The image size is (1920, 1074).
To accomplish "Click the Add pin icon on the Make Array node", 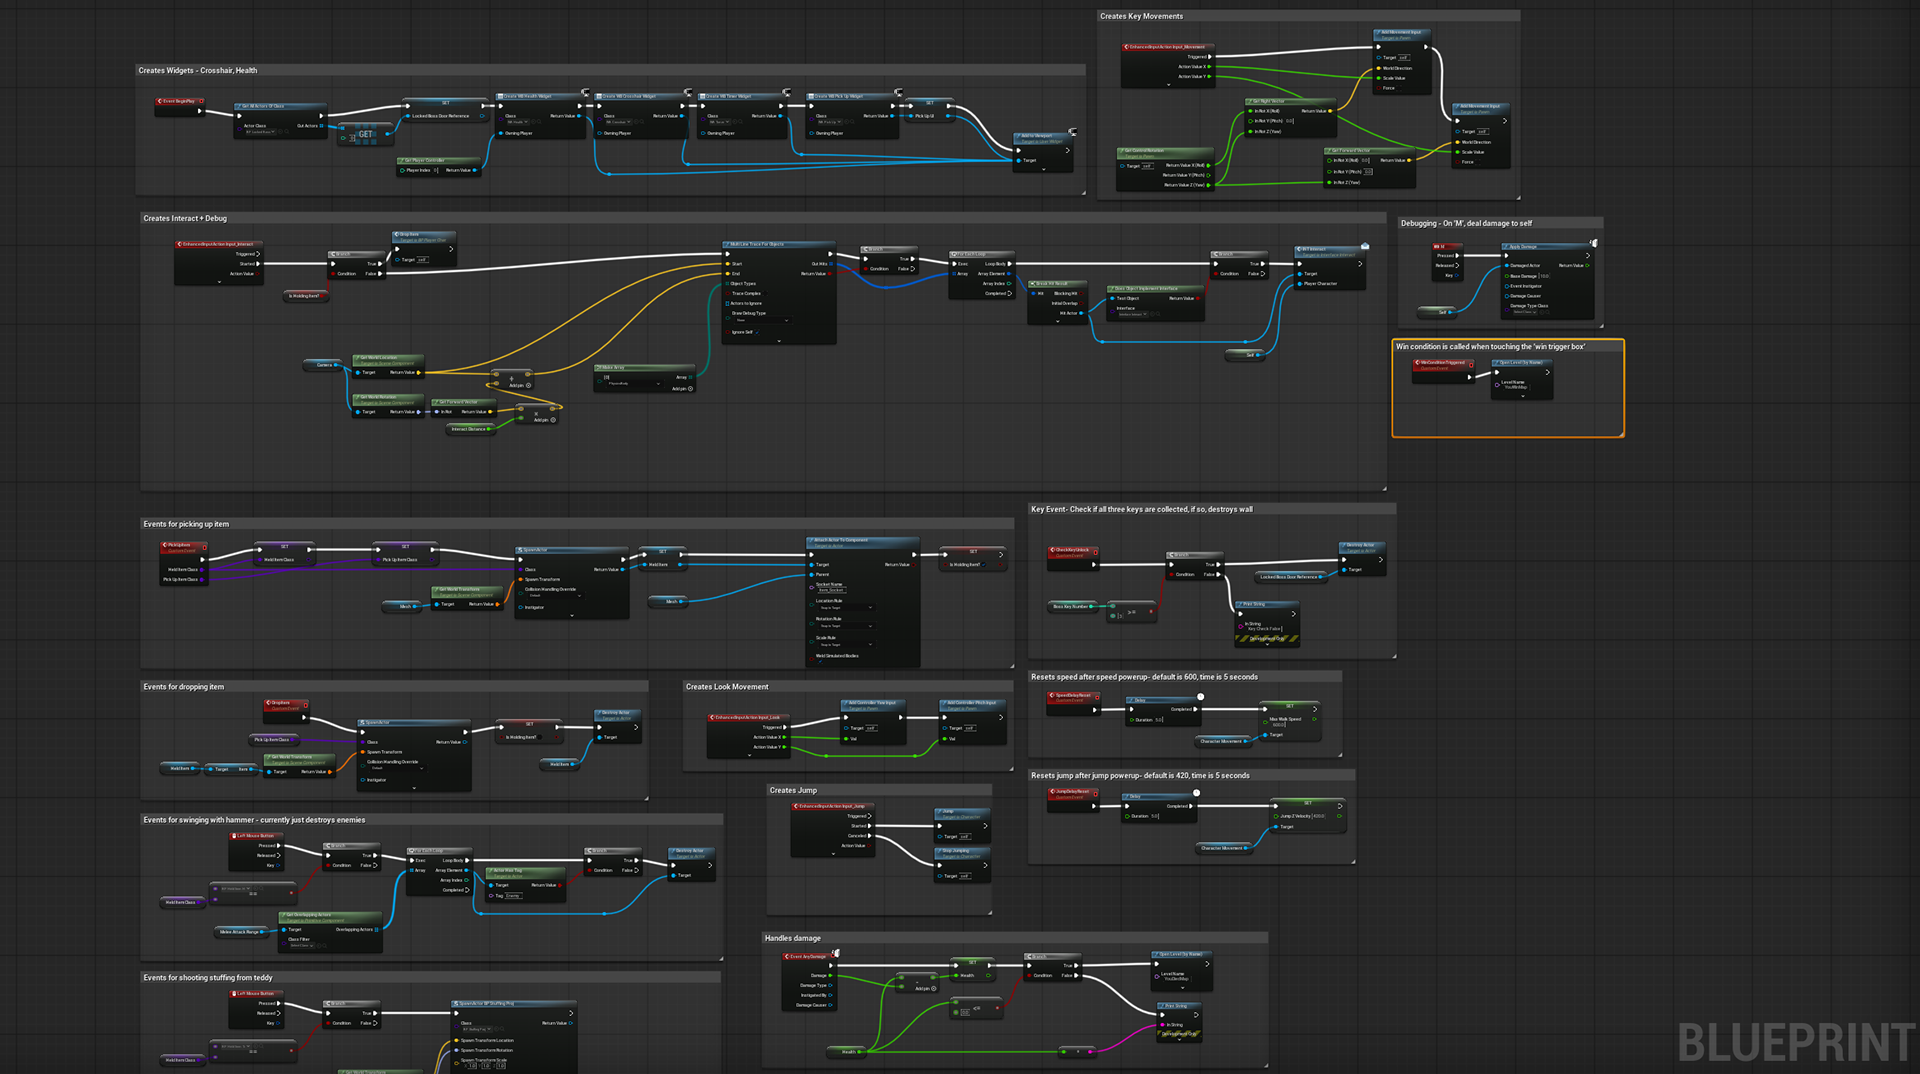I will pos(691,389).
